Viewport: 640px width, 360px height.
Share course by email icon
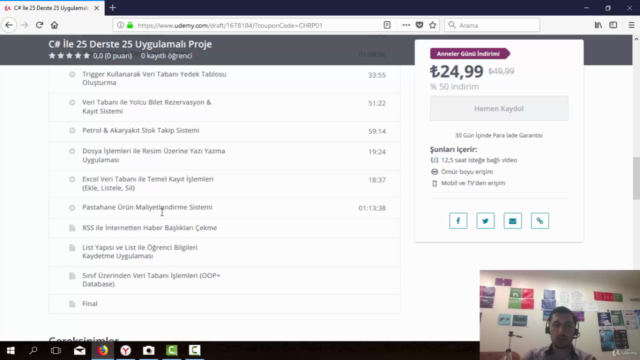point(513,221)
